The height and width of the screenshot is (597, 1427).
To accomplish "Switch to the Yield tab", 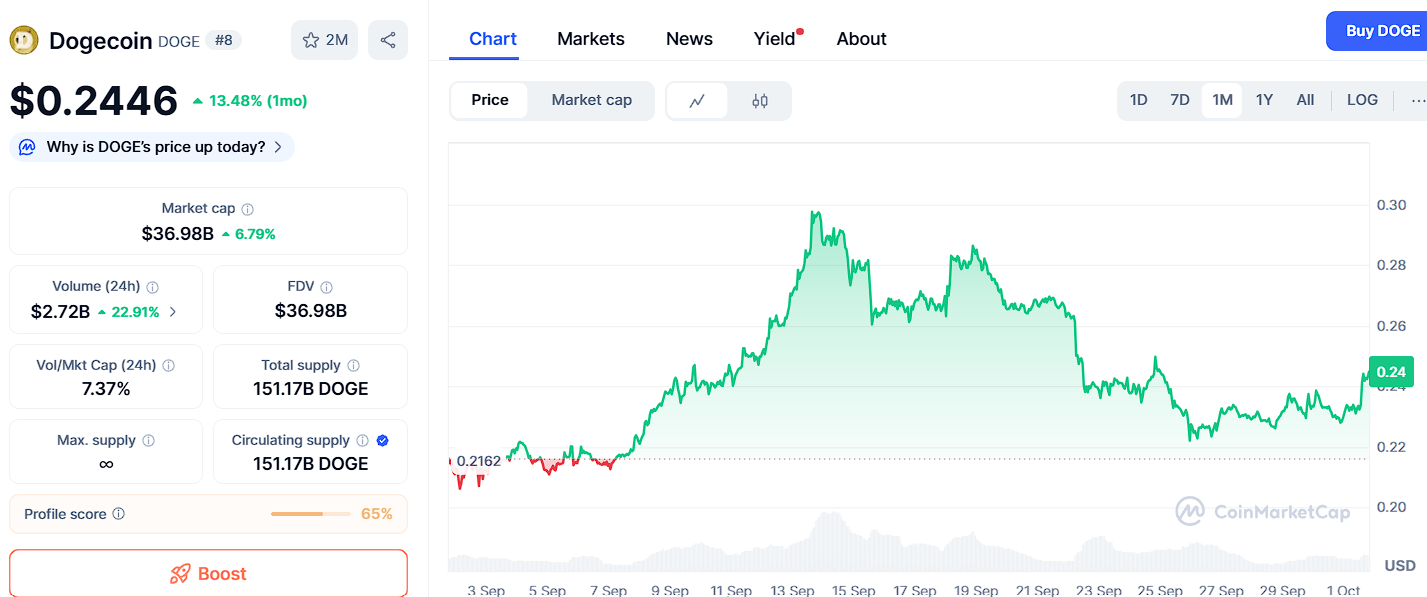I will 774,39.
